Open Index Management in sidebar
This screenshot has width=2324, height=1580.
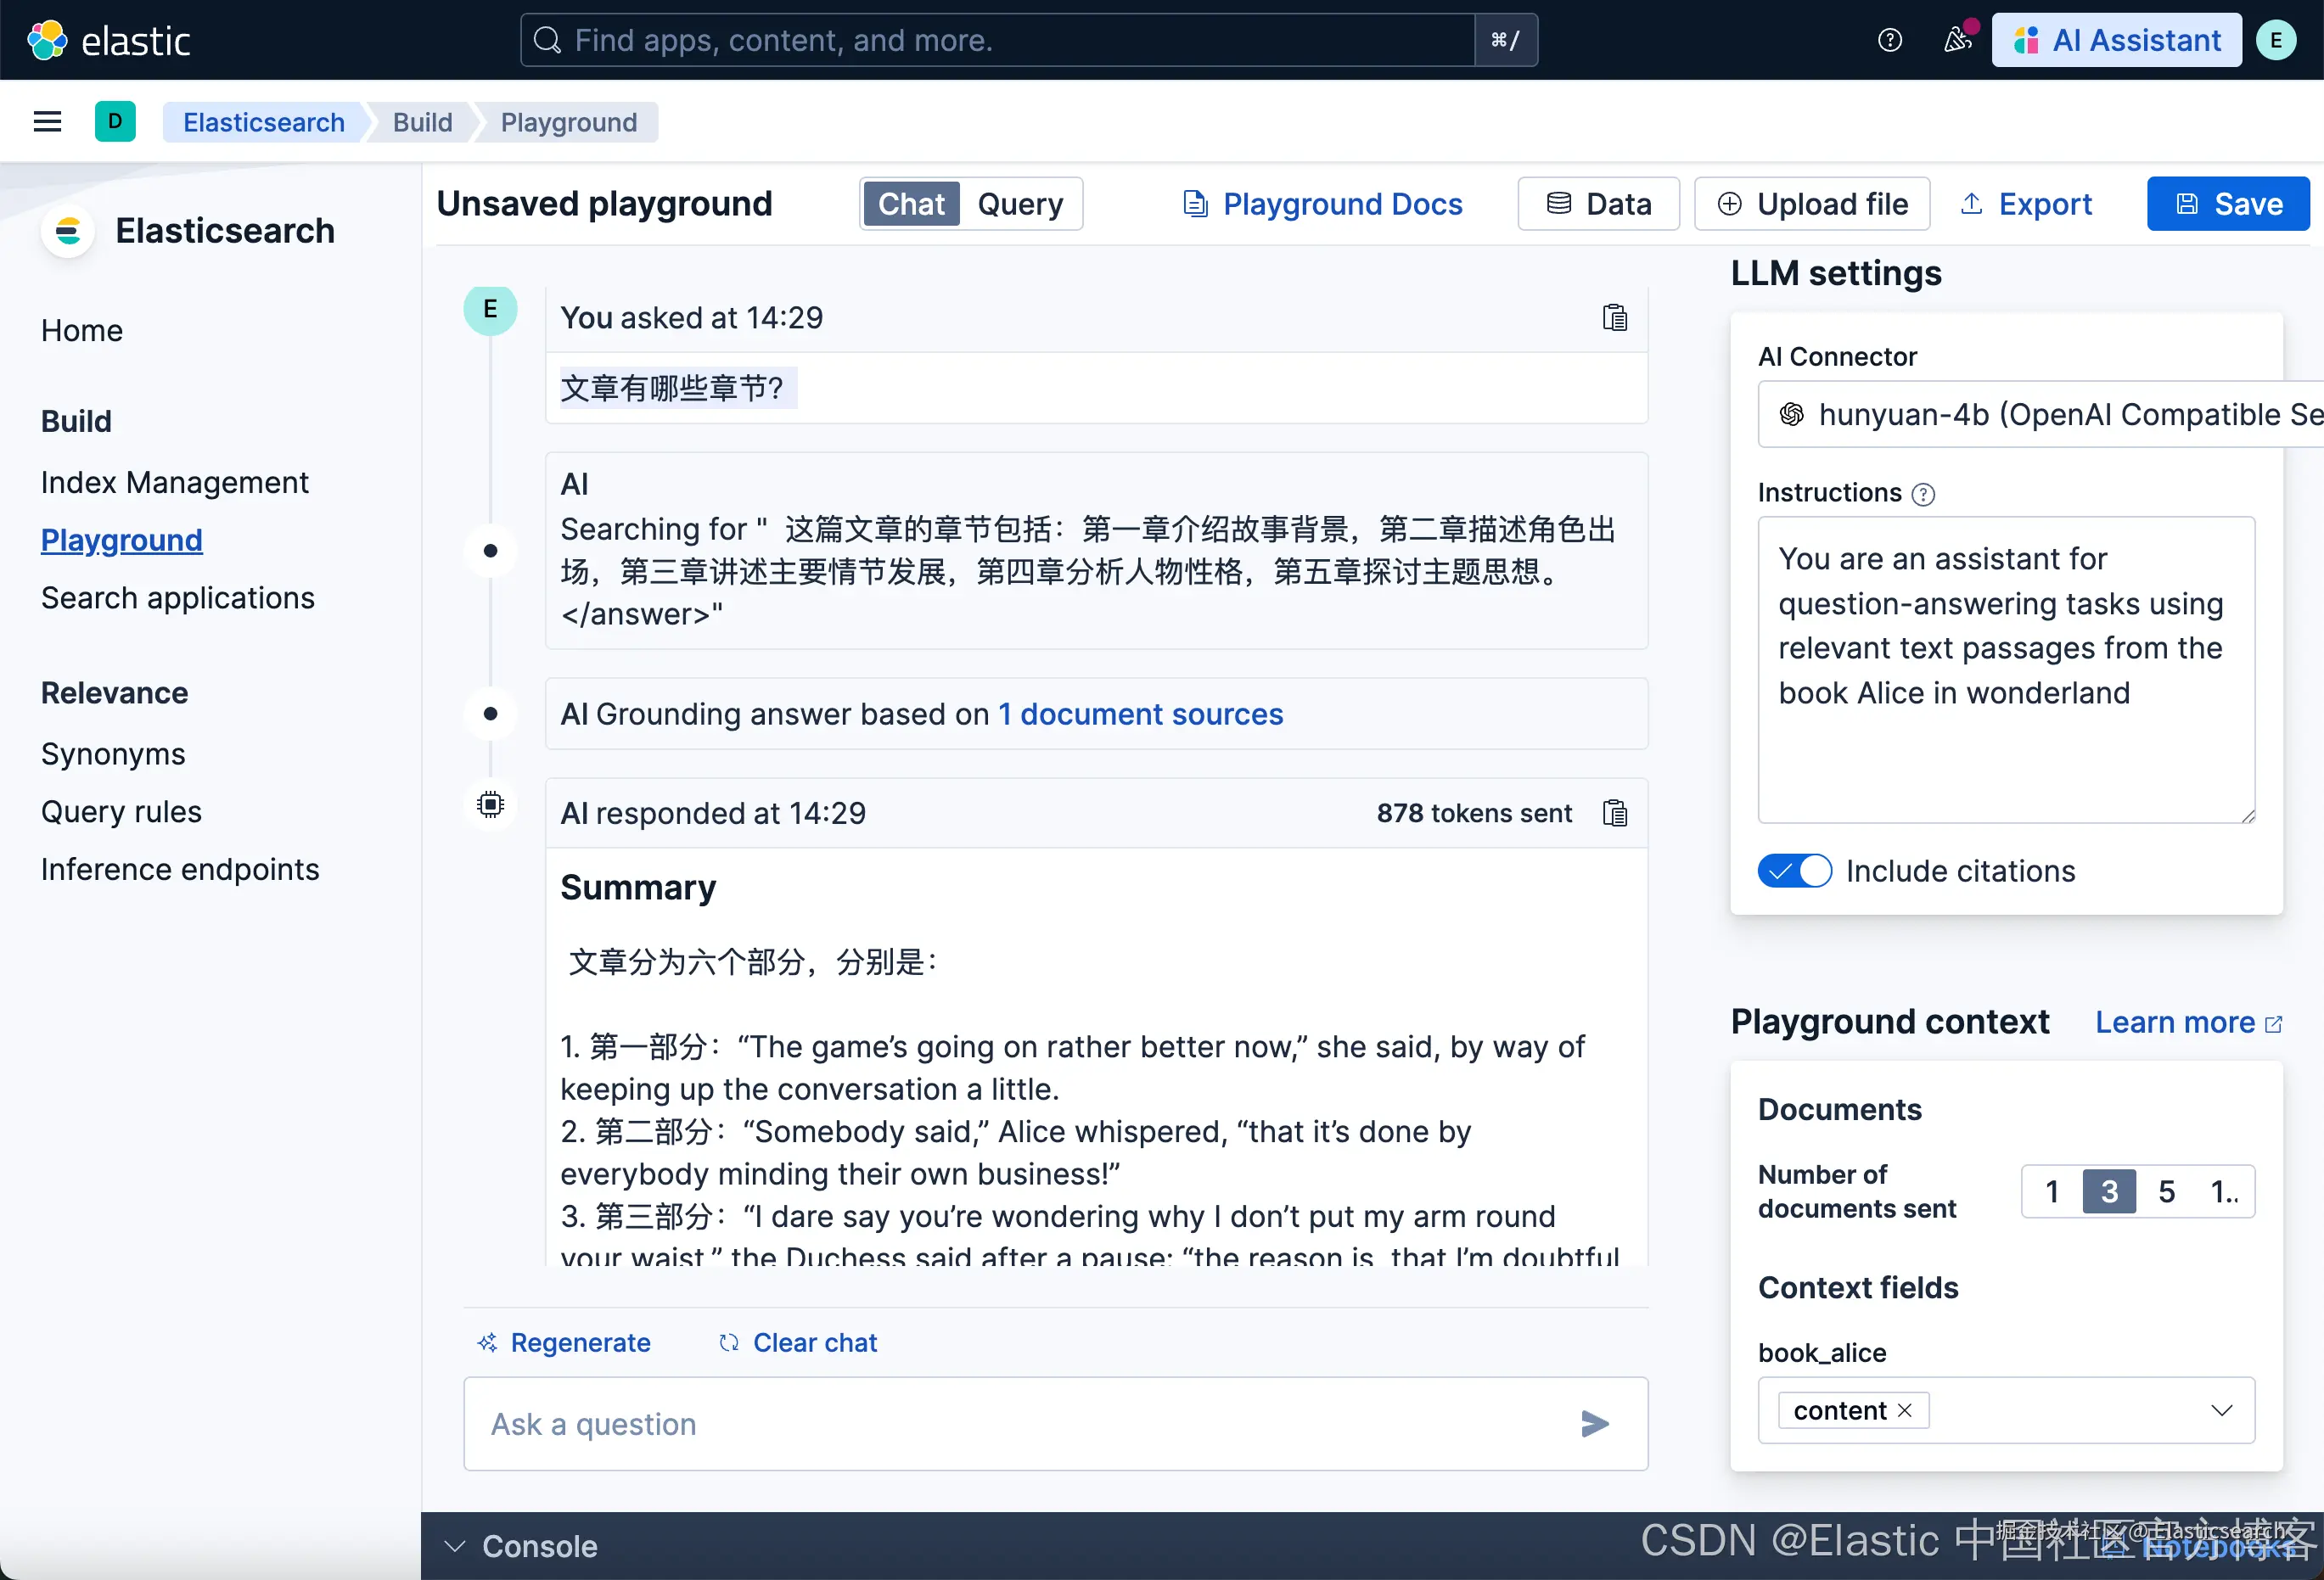(174, 483)
